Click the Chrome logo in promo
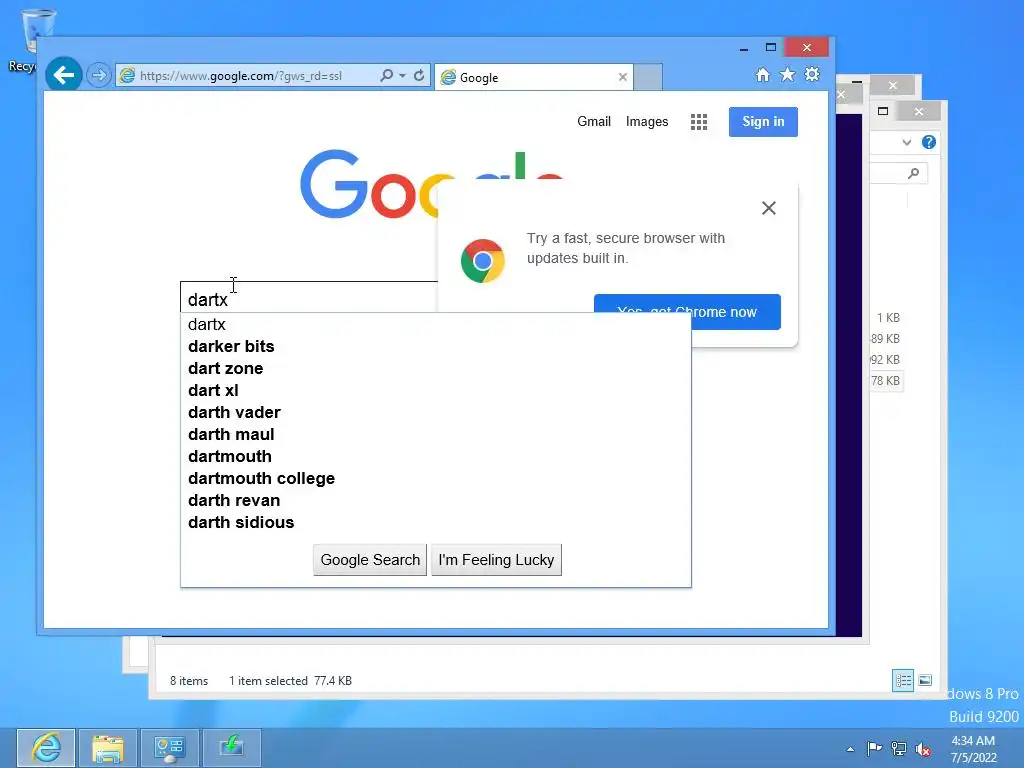The image size is (1024, 768). [x=483, y=261]
